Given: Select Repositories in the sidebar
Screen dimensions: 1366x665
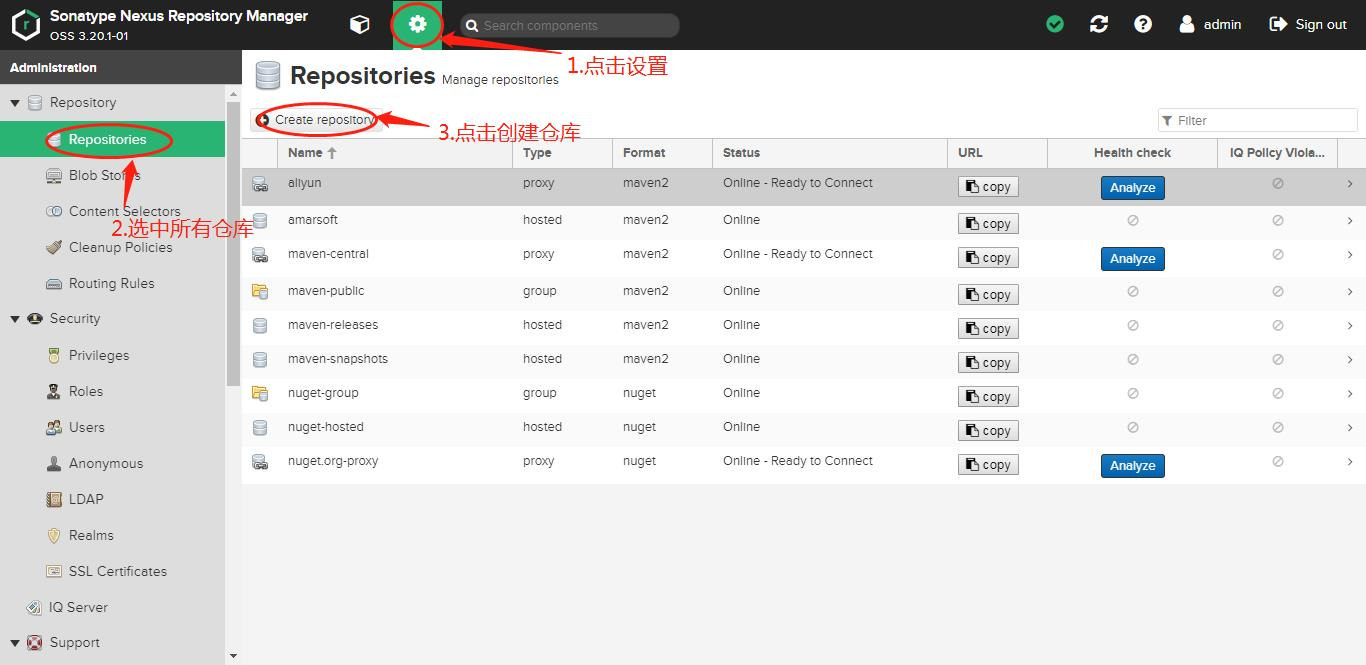Looking at the screenshot, I should click(x=112, y=139).
